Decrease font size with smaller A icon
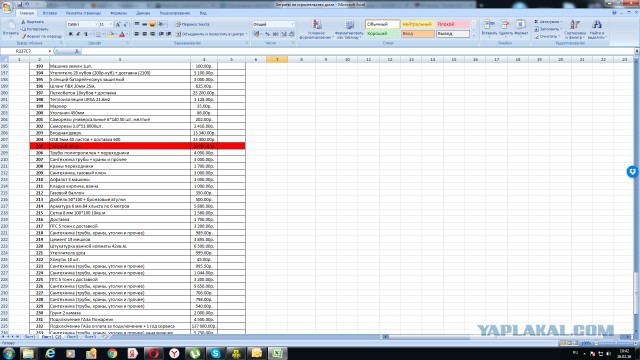This screenshot has height=360, width=640. (x=126, y=24)
